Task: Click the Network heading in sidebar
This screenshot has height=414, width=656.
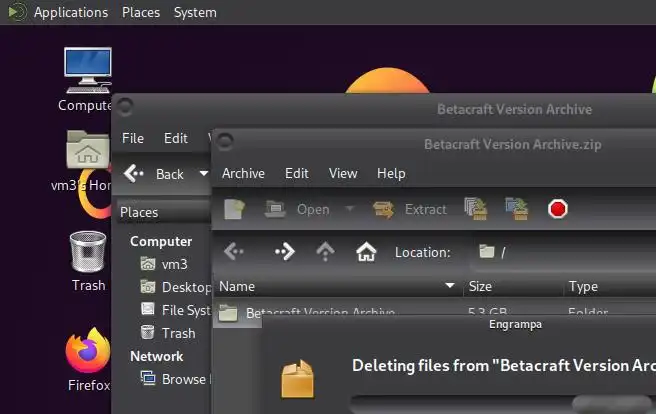Action: 156,356
